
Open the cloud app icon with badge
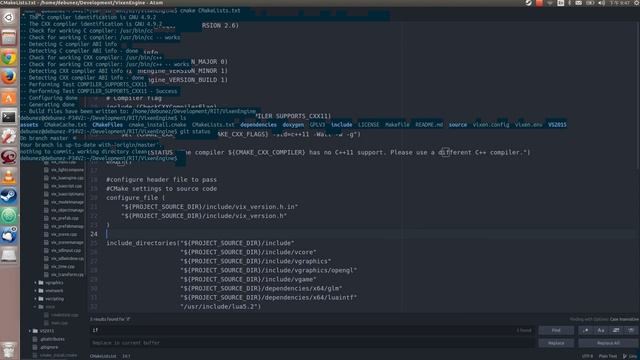[9, 236]
